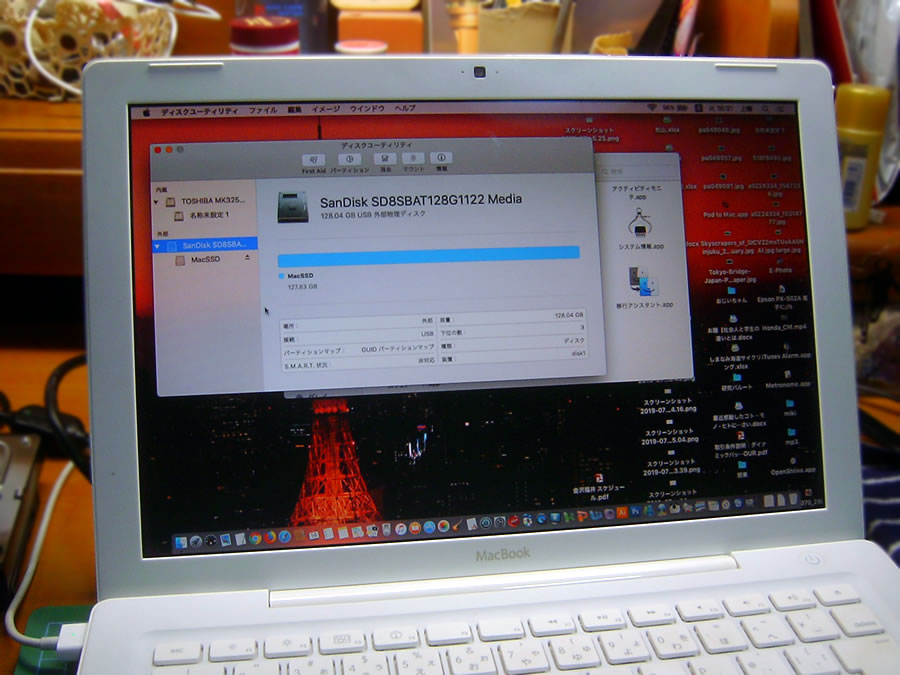Open Spotlight search in the menu bar

coord(766,108)
